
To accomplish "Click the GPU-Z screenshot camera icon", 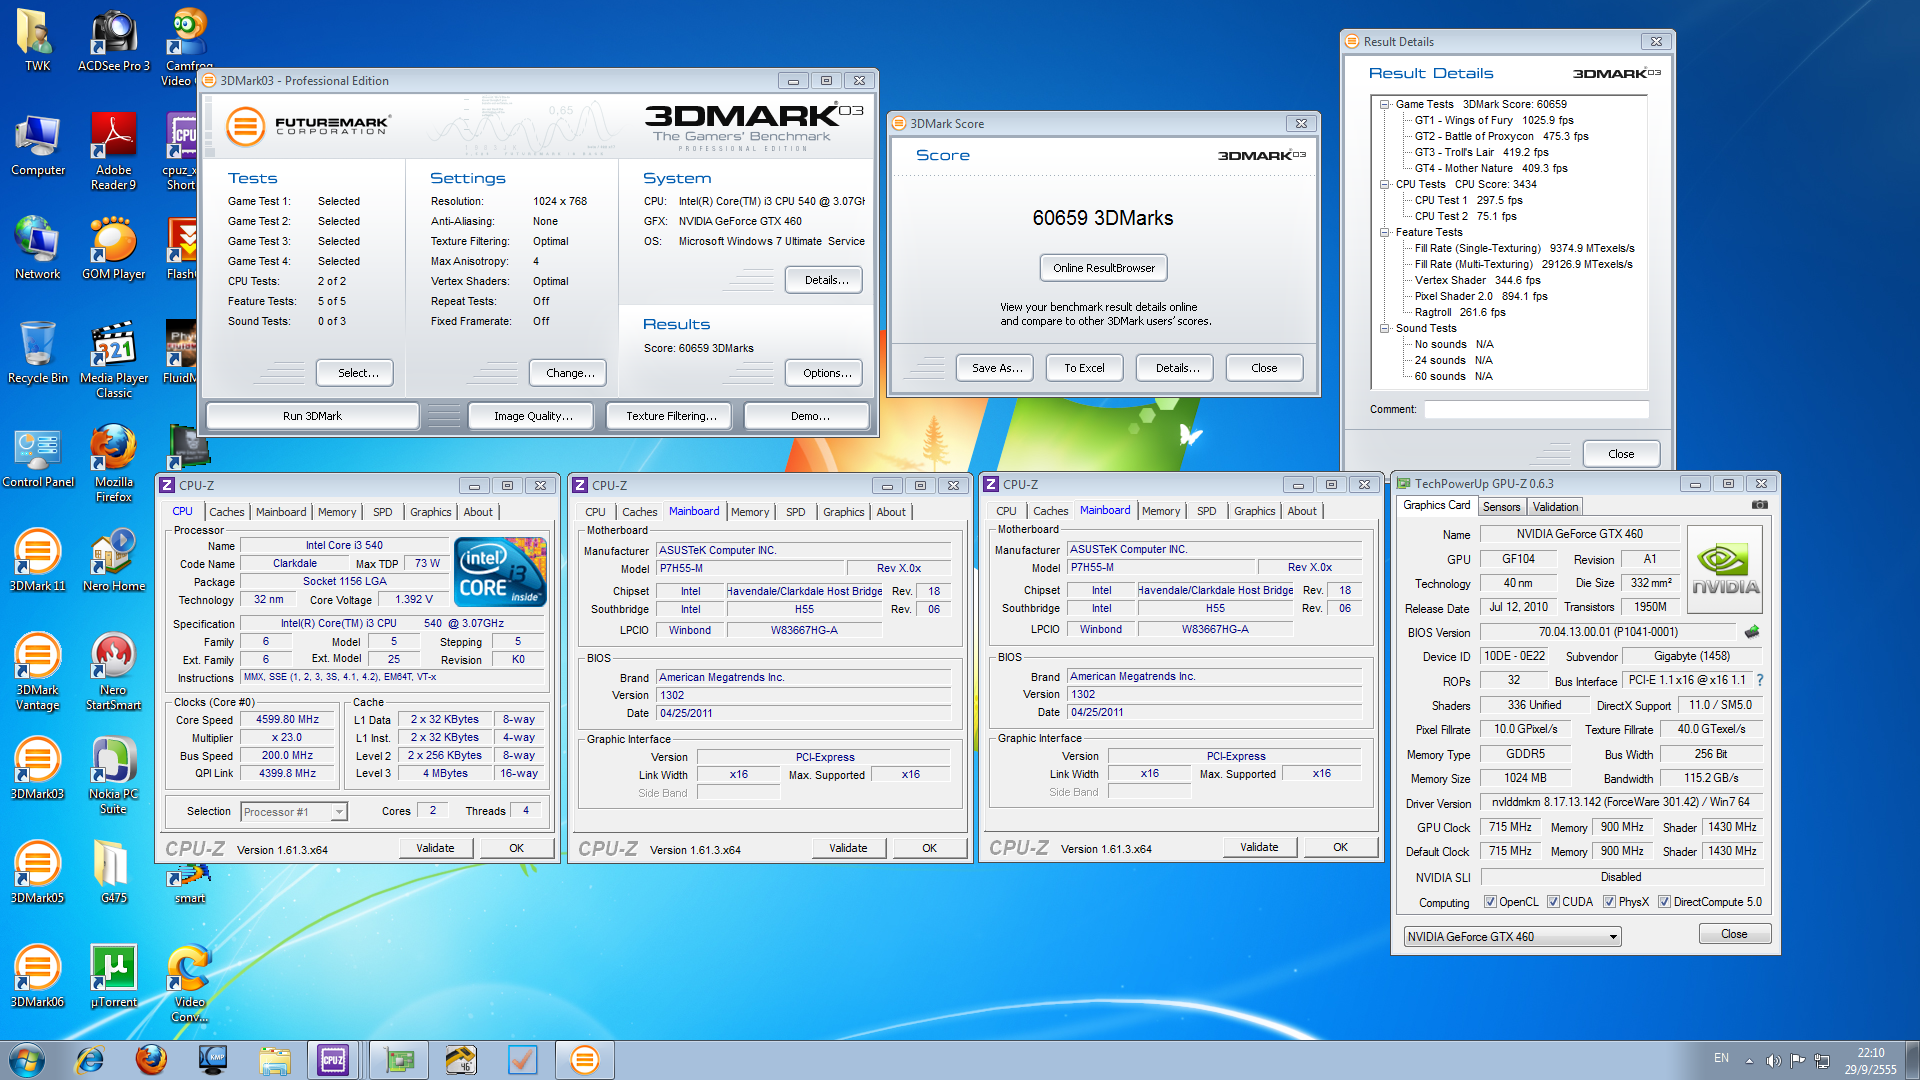I will coord(1760,505).
